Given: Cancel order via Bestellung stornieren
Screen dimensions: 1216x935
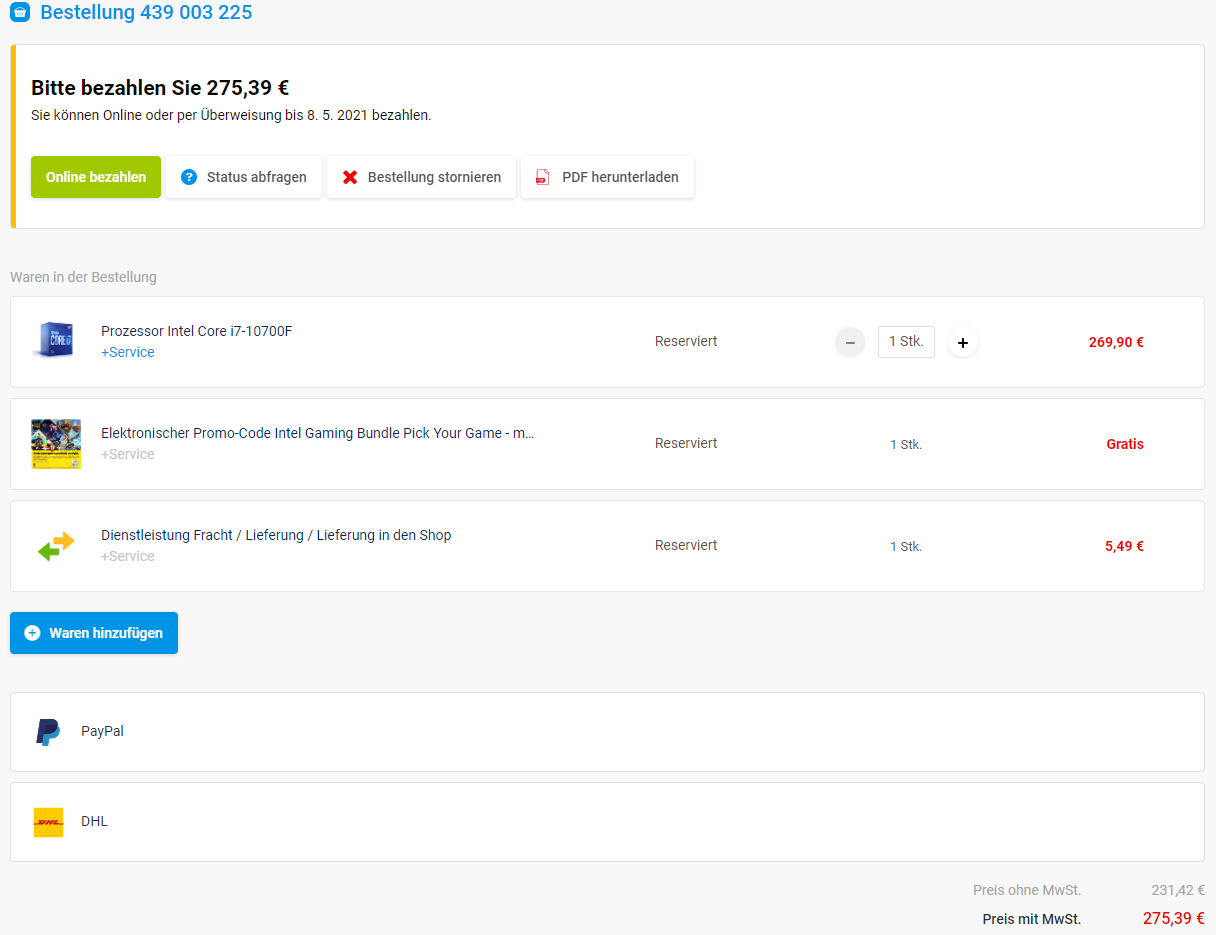Looking at the screenshot, I should pyautogui.click(x=421, y=177).
